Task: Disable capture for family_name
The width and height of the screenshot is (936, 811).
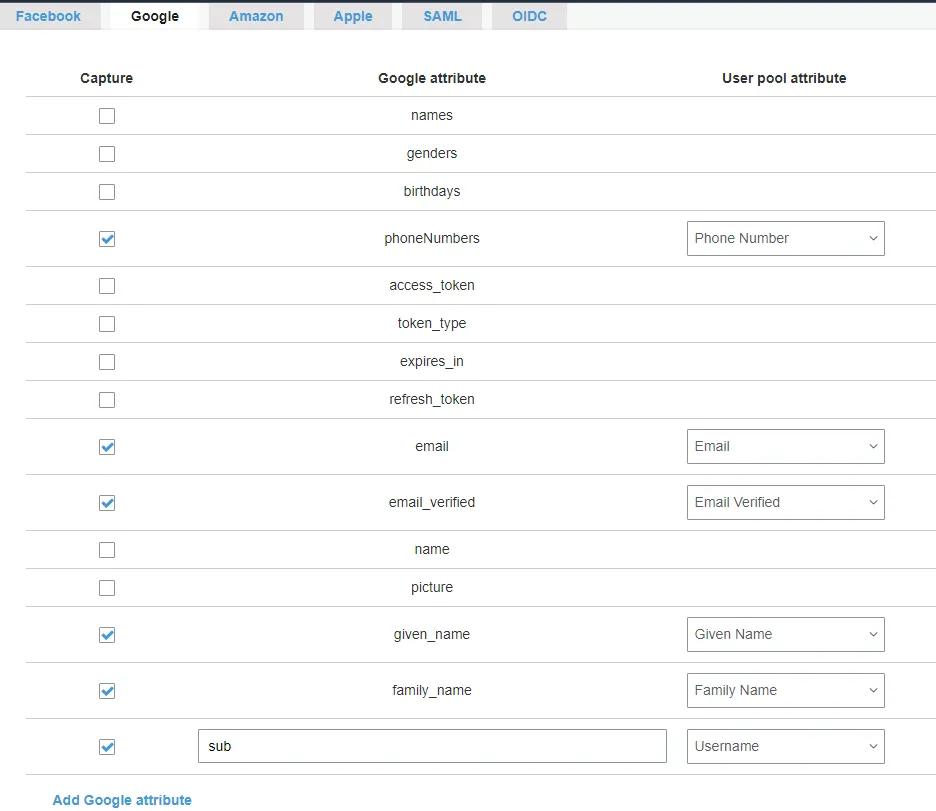Action: (x=107, y=691)
